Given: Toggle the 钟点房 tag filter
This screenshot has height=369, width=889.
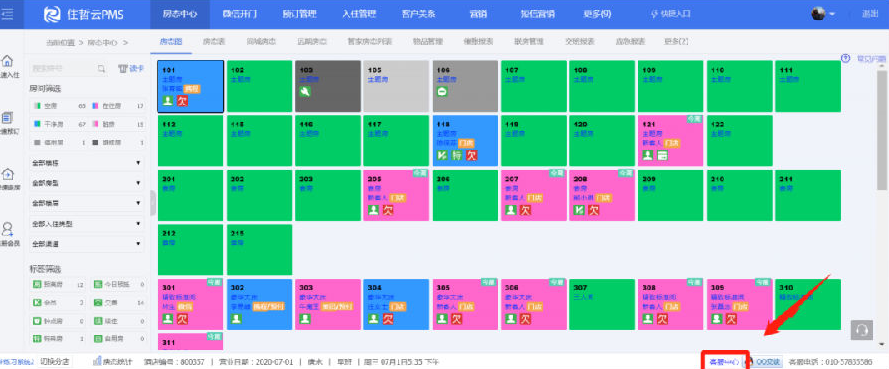Looking at the screenshot, I should point(59,321).
